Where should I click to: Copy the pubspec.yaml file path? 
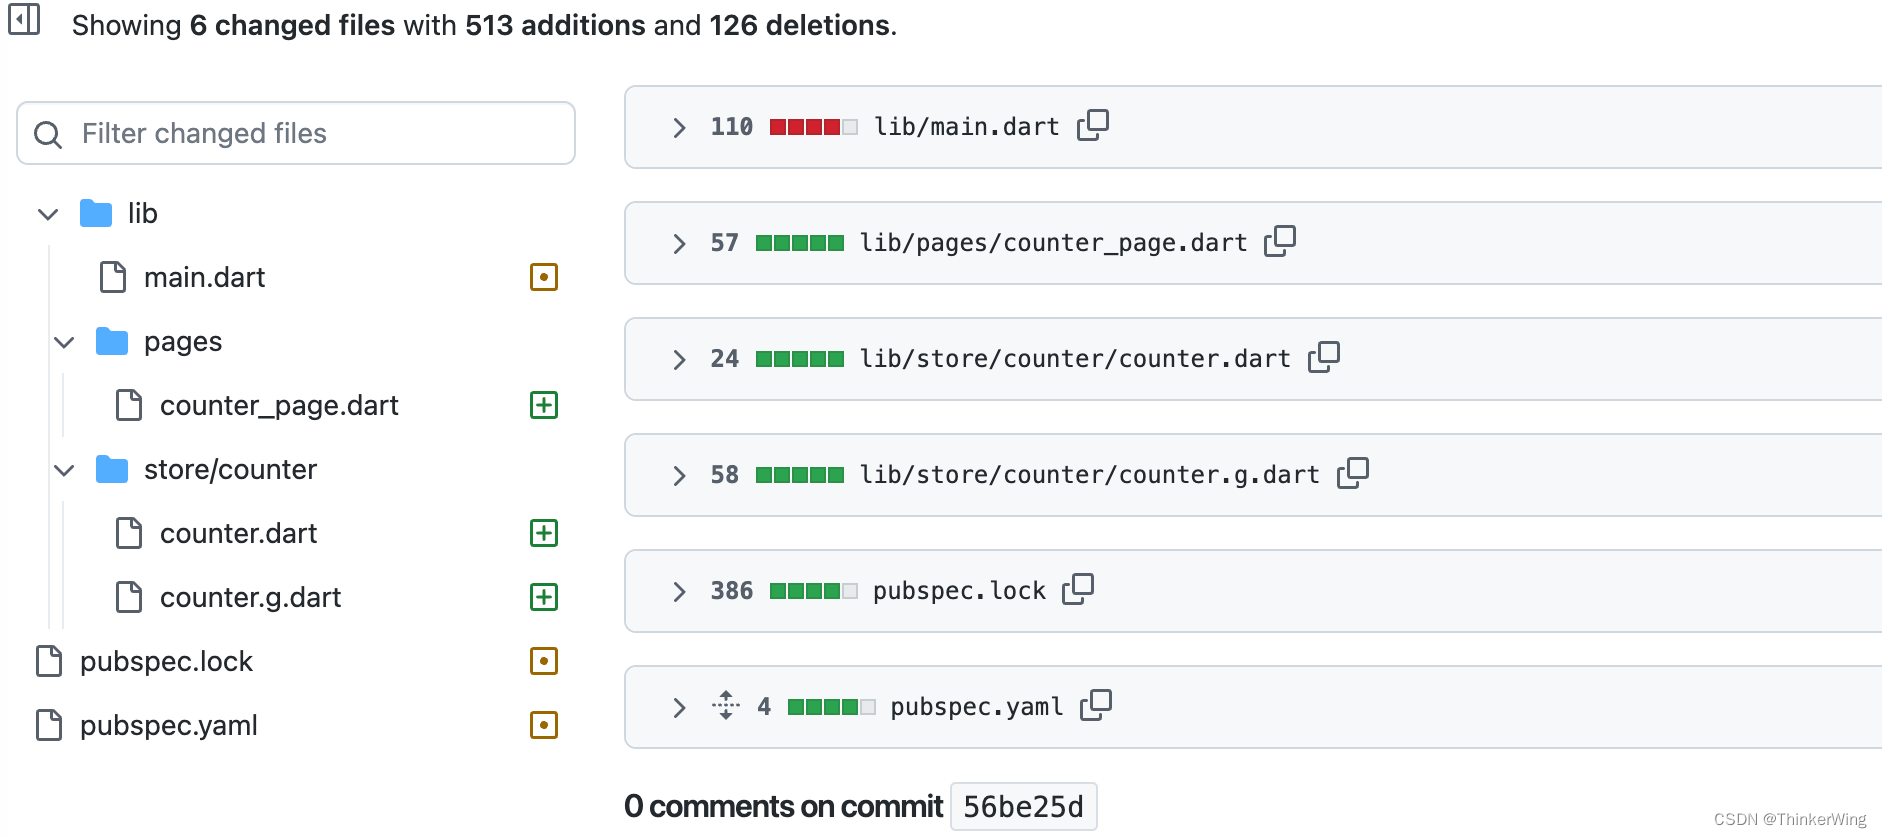[x=1096, y=705]
